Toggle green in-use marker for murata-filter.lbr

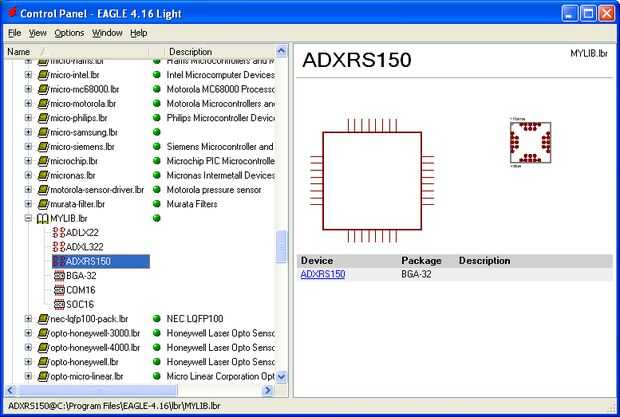pyautogui.click(x=157, y=204)
